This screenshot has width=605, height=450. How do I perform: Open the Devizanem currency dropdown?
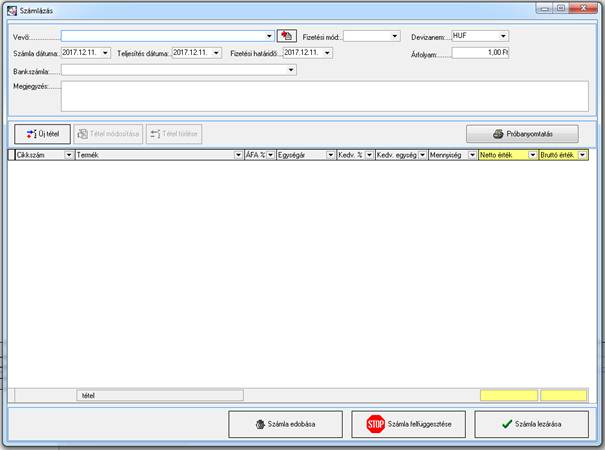(503, 35)
